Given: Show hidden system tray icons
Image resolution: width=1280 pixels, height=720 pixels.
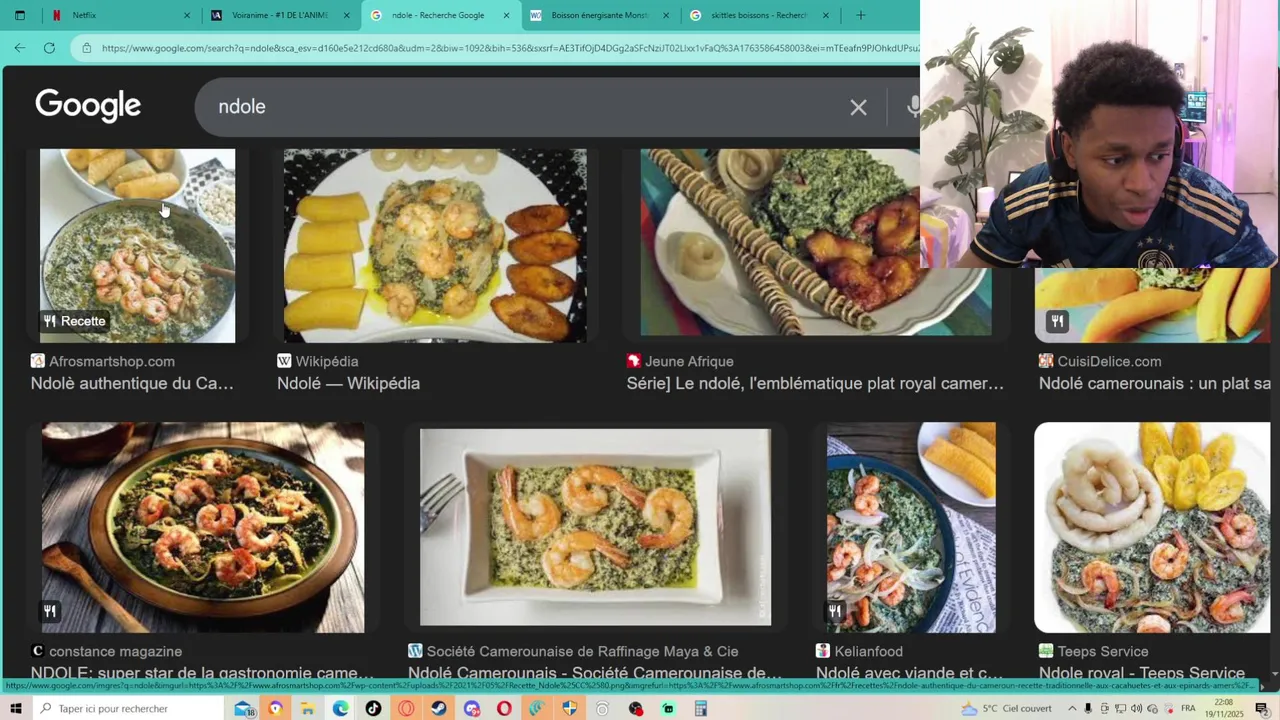Looking at the screenshot, I should pos(1072,709).
